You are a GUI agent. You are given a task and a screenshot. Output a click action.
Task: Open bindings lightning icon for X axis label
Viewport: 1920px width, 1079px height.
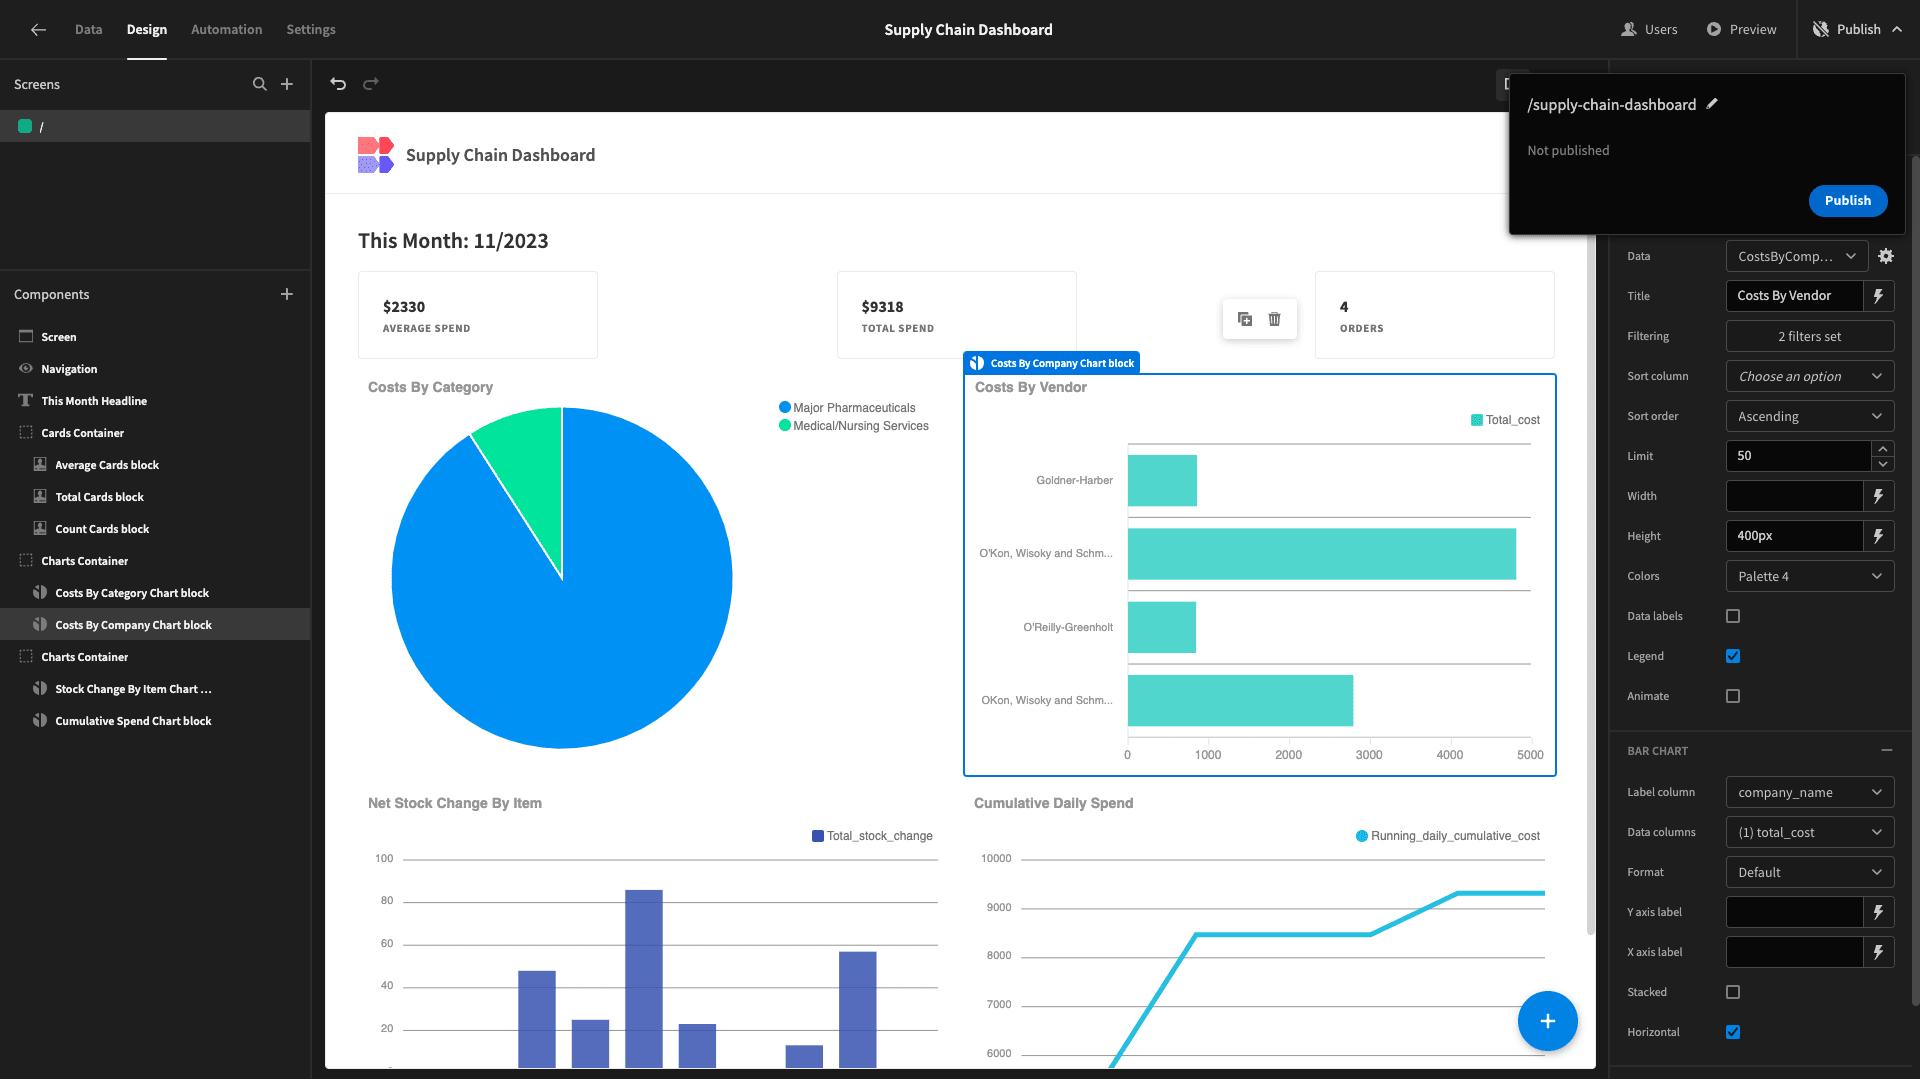click(x=1879, y=952)
